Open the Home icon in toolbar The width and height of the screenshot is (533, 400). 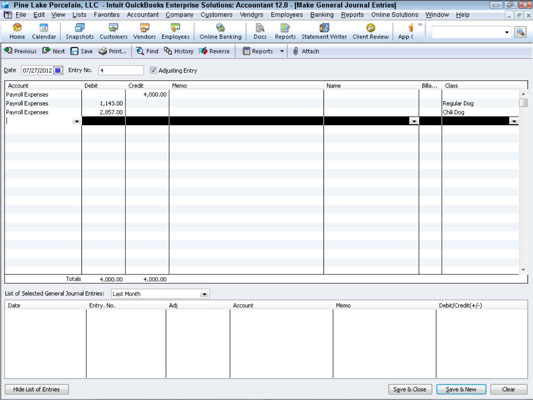coord(17,28)
